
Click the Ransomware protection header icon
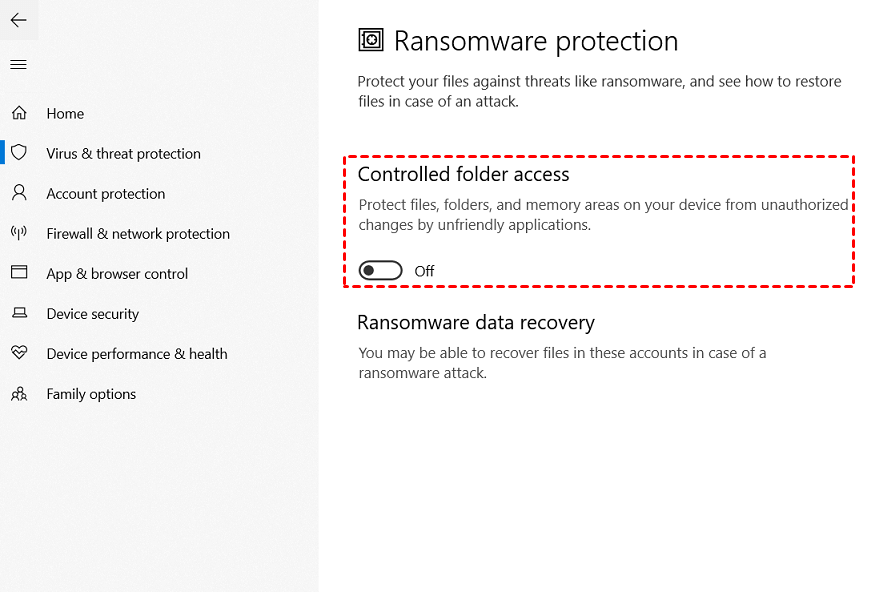coord(371,40)
